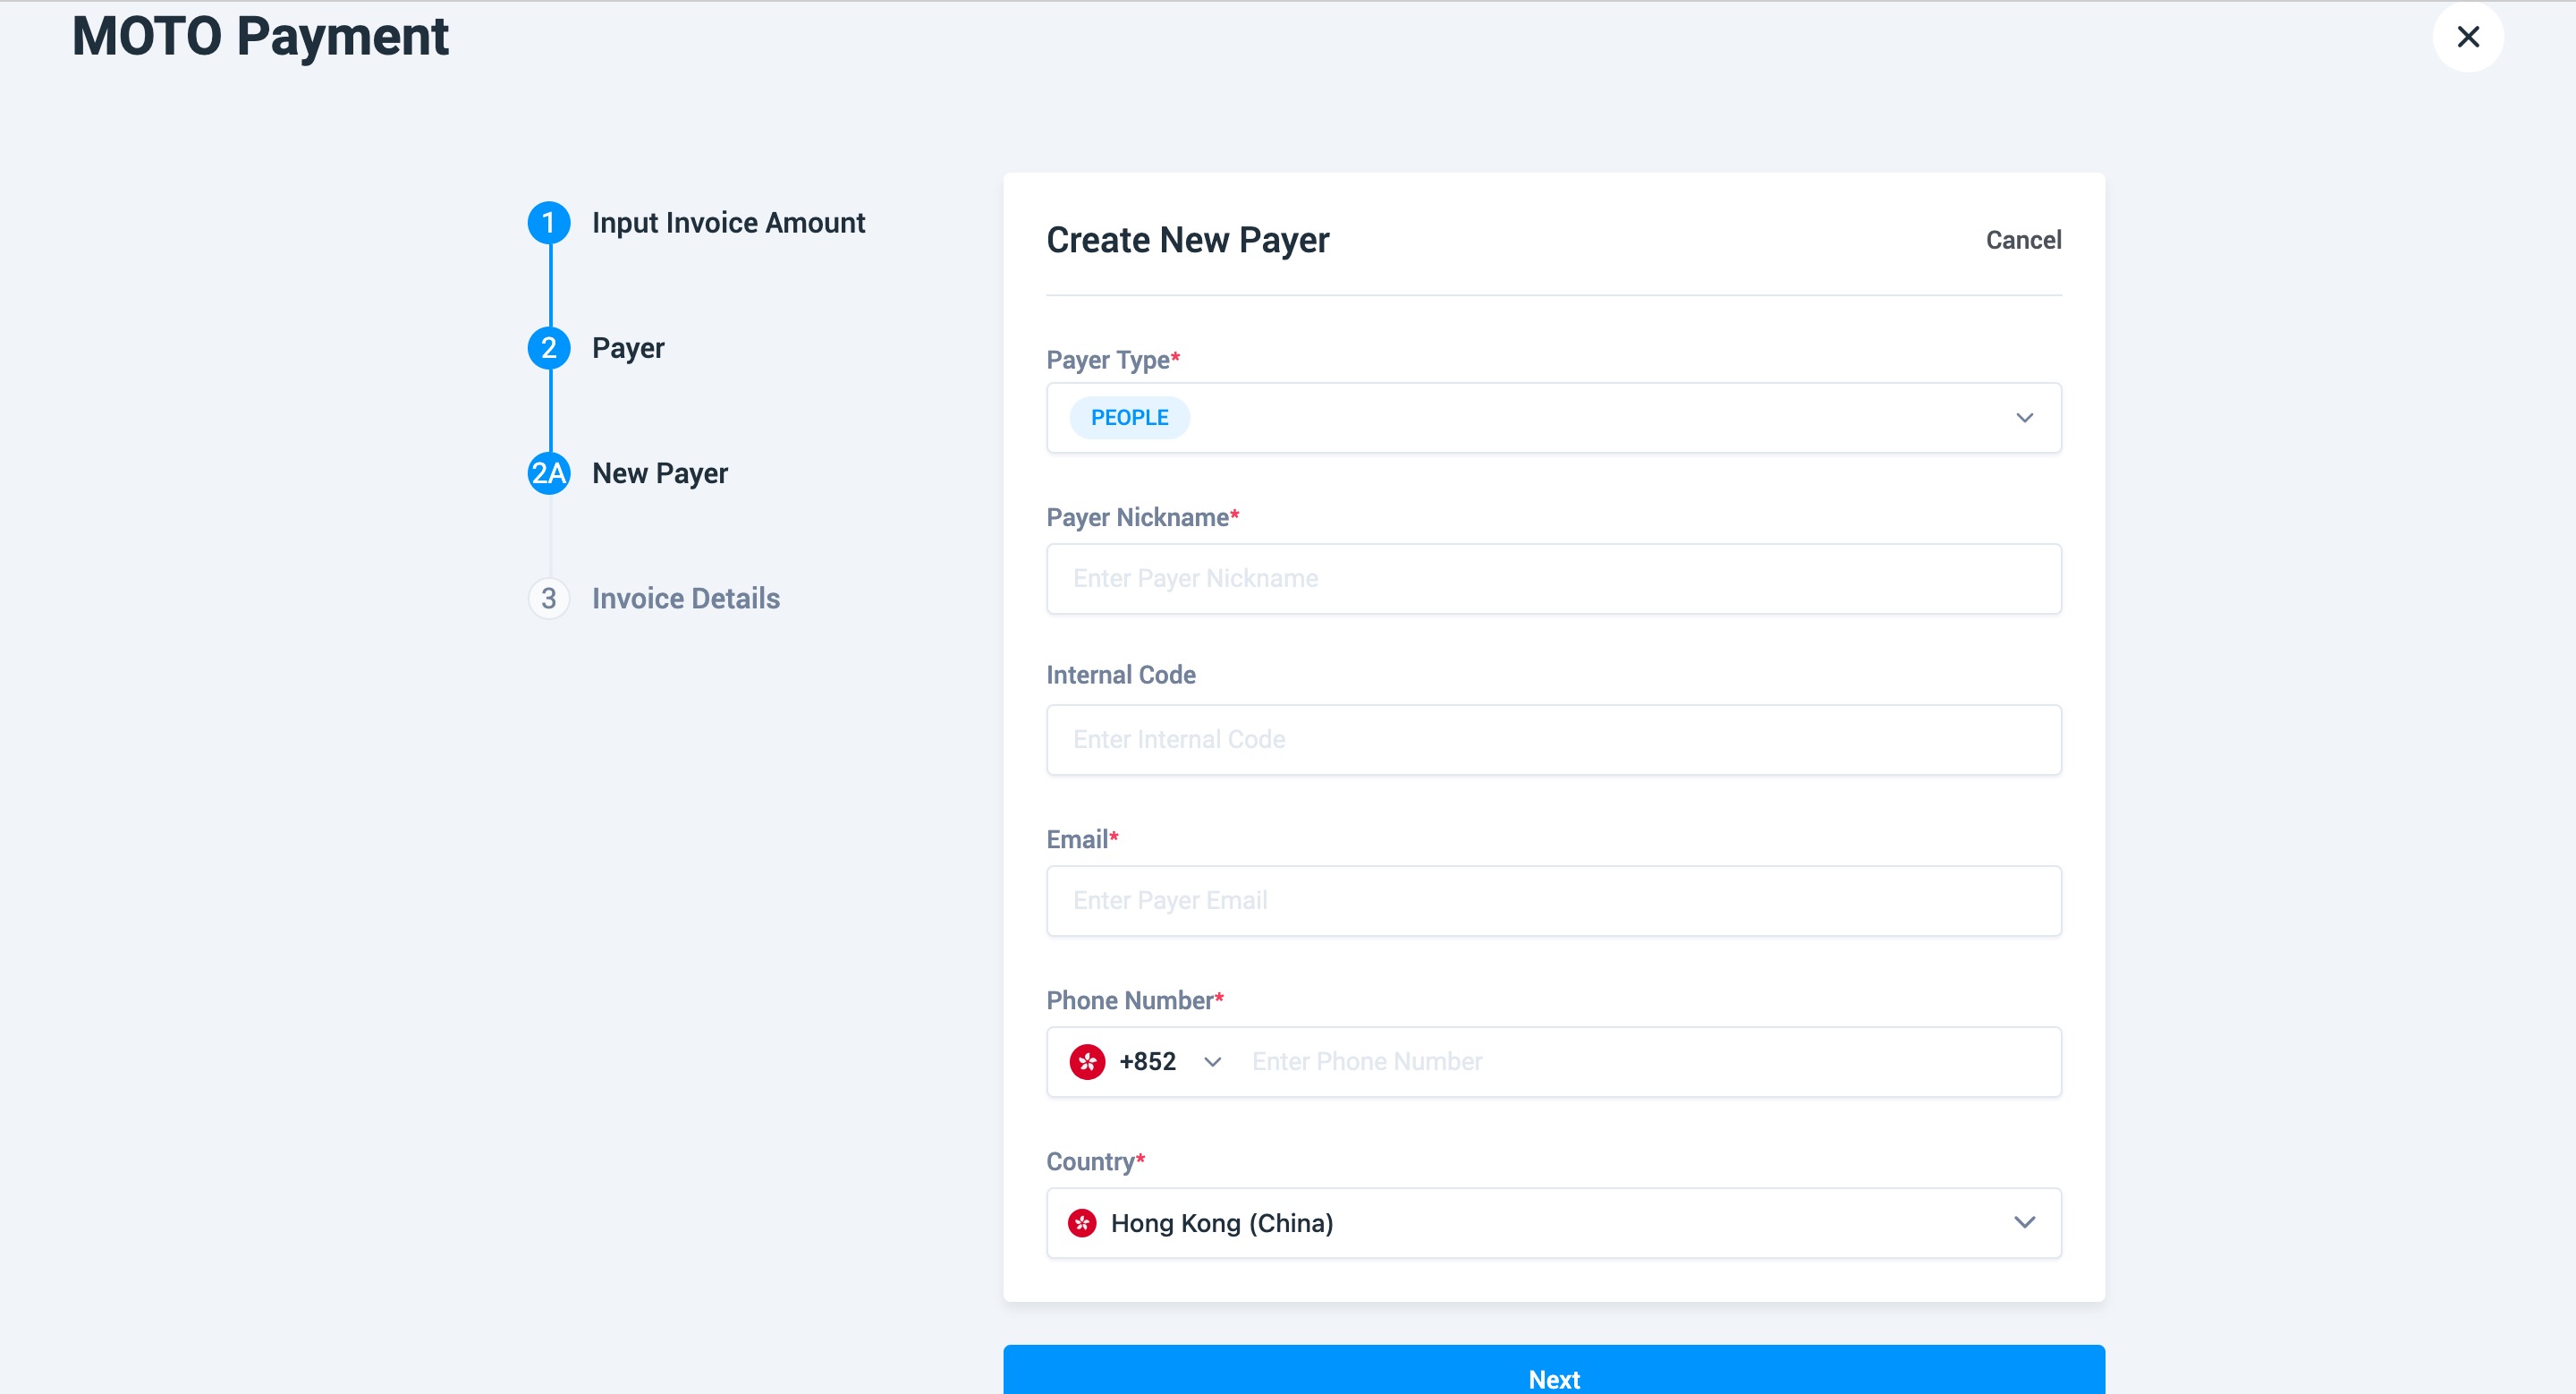
Task: Close the MOTO Payment dialog with X
Action: [2467, 37]
